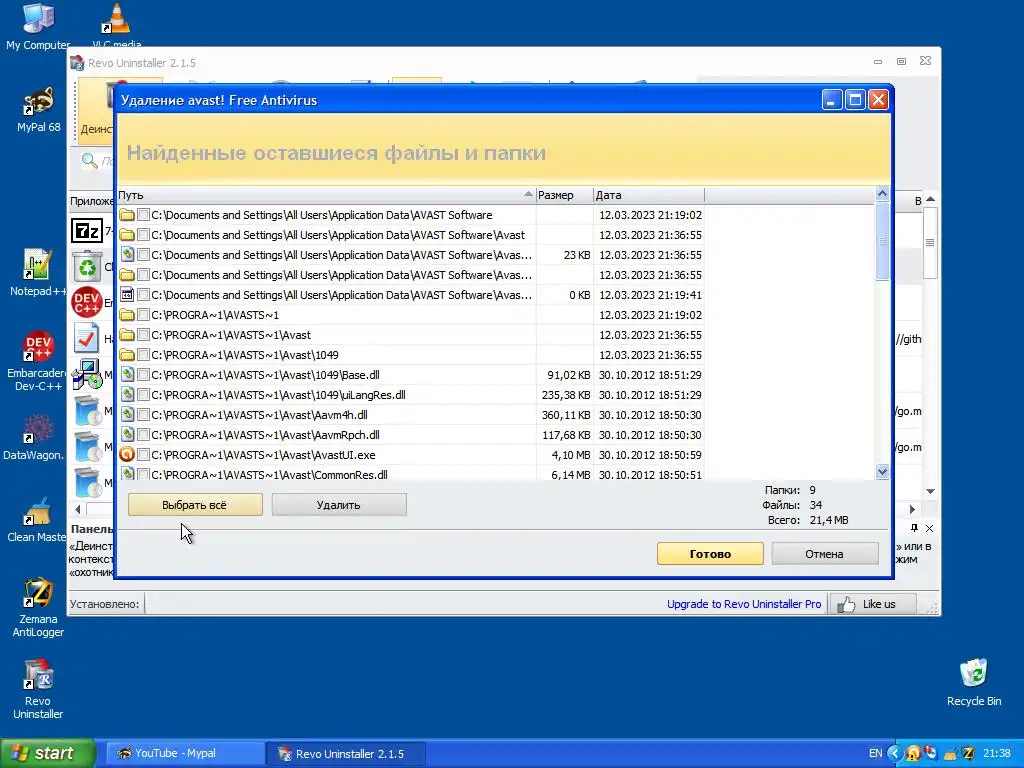Open Zemana AntiLogger desktop icon

(x=38, y=607)
